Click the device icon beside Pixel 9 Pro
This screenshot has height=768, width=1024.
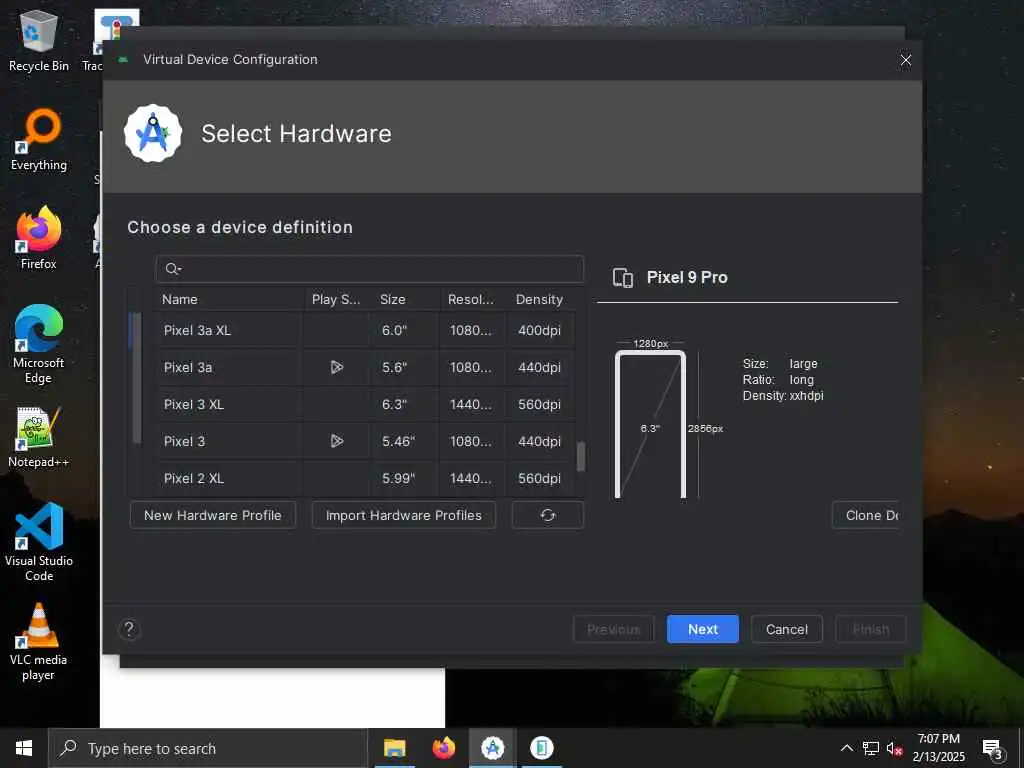[622, 278]
